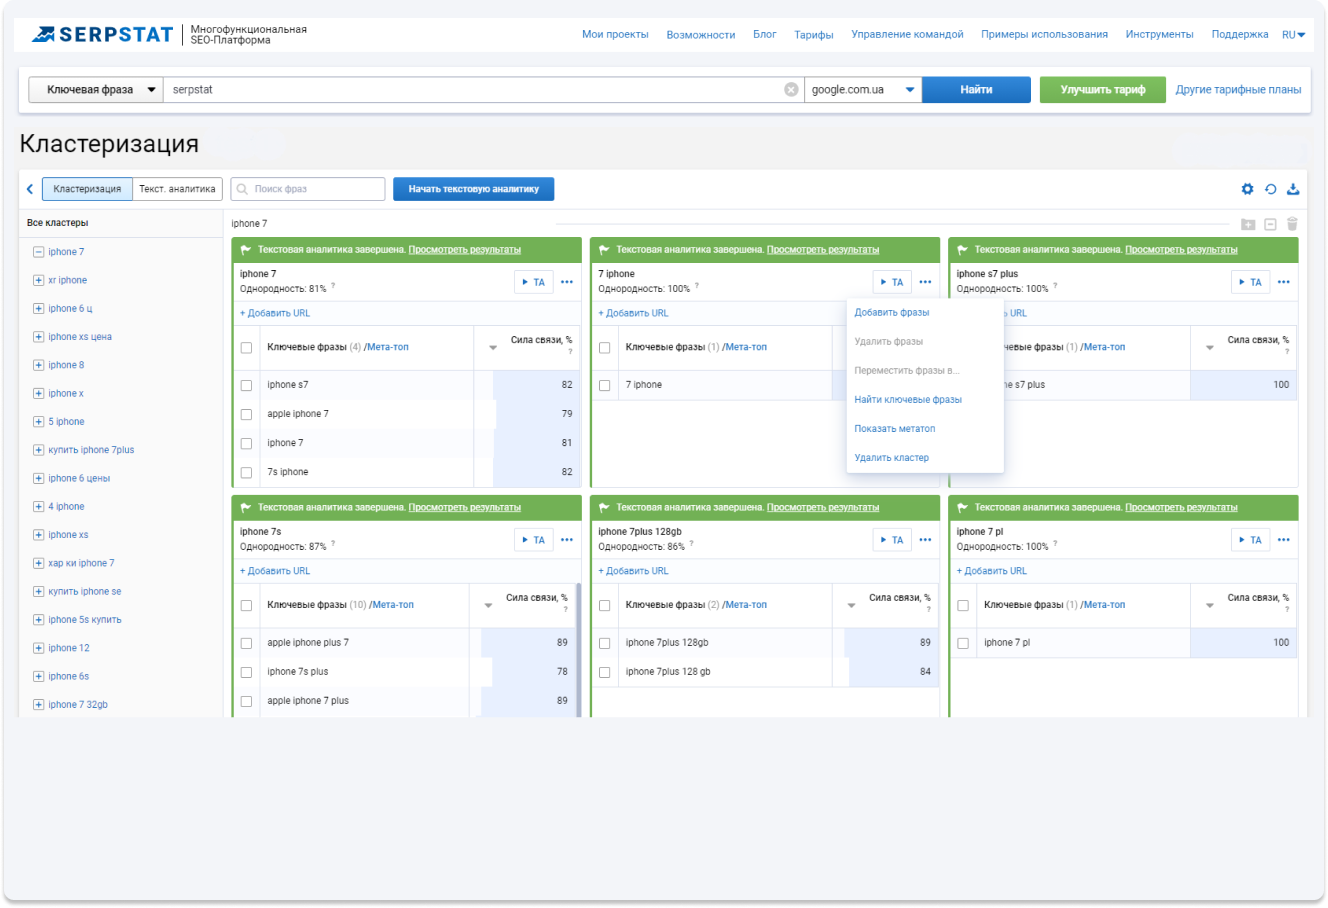Click the back arrow beside Кластеризация tab
This screenshot has width=1328, height=908.
click(30, 189)
